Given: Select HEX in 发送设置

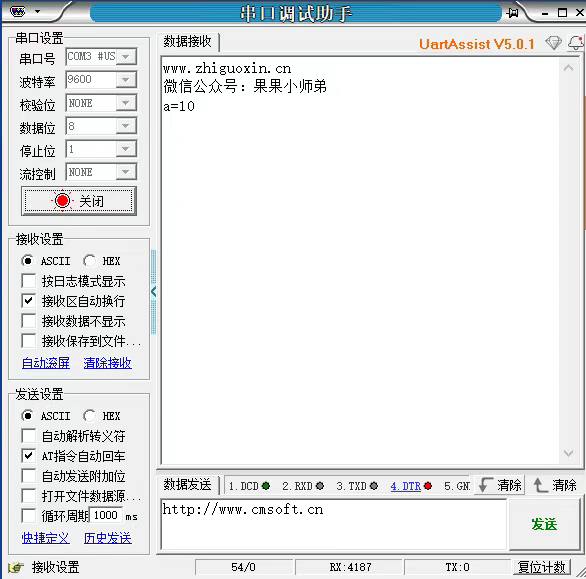Looking at the screenshot, I should tap(90, 416).
